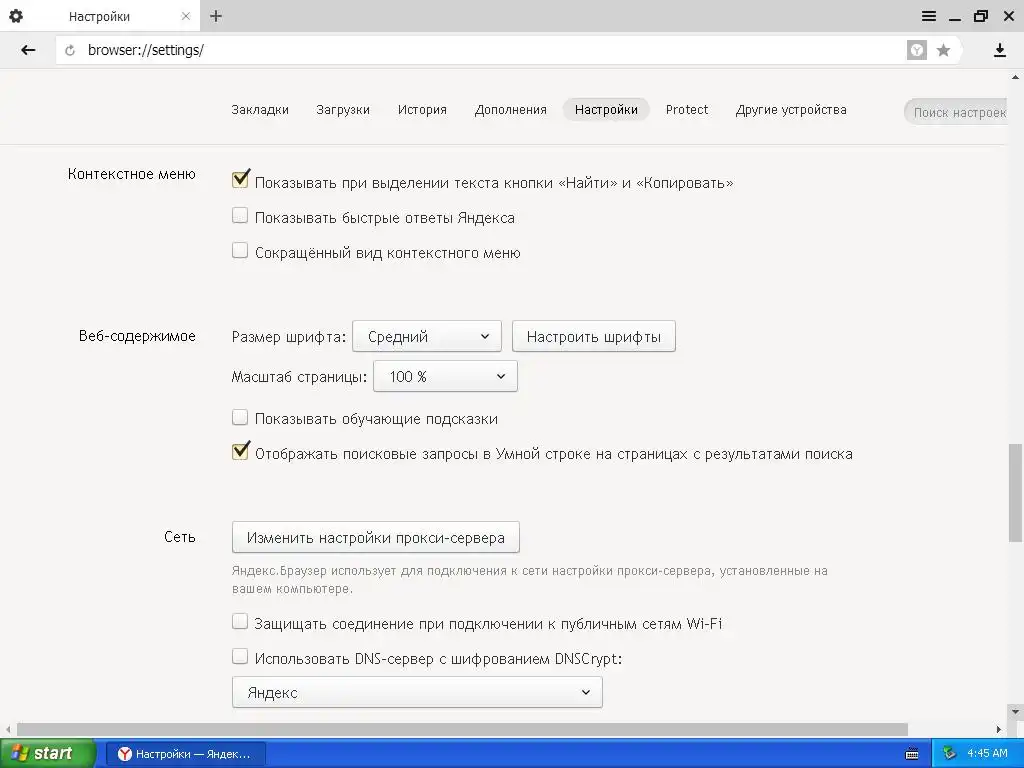Click the horizontal scrollbar thumb
Screen dimensions: 1024x768
pos(462,729)
